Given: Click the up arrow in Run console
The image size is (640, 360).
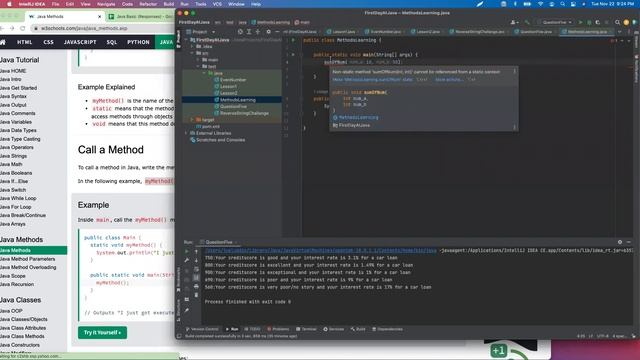Looking at the screenshot, I should [x=196, y=251].
